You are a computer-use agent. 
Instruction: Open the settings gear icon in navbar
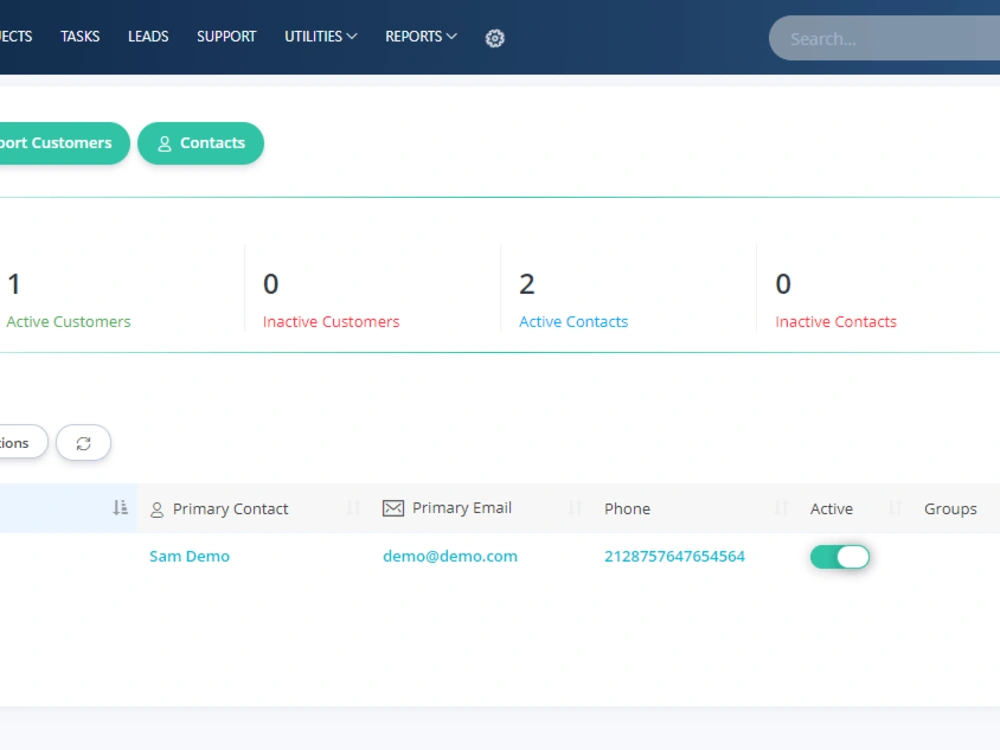[494, 38]
